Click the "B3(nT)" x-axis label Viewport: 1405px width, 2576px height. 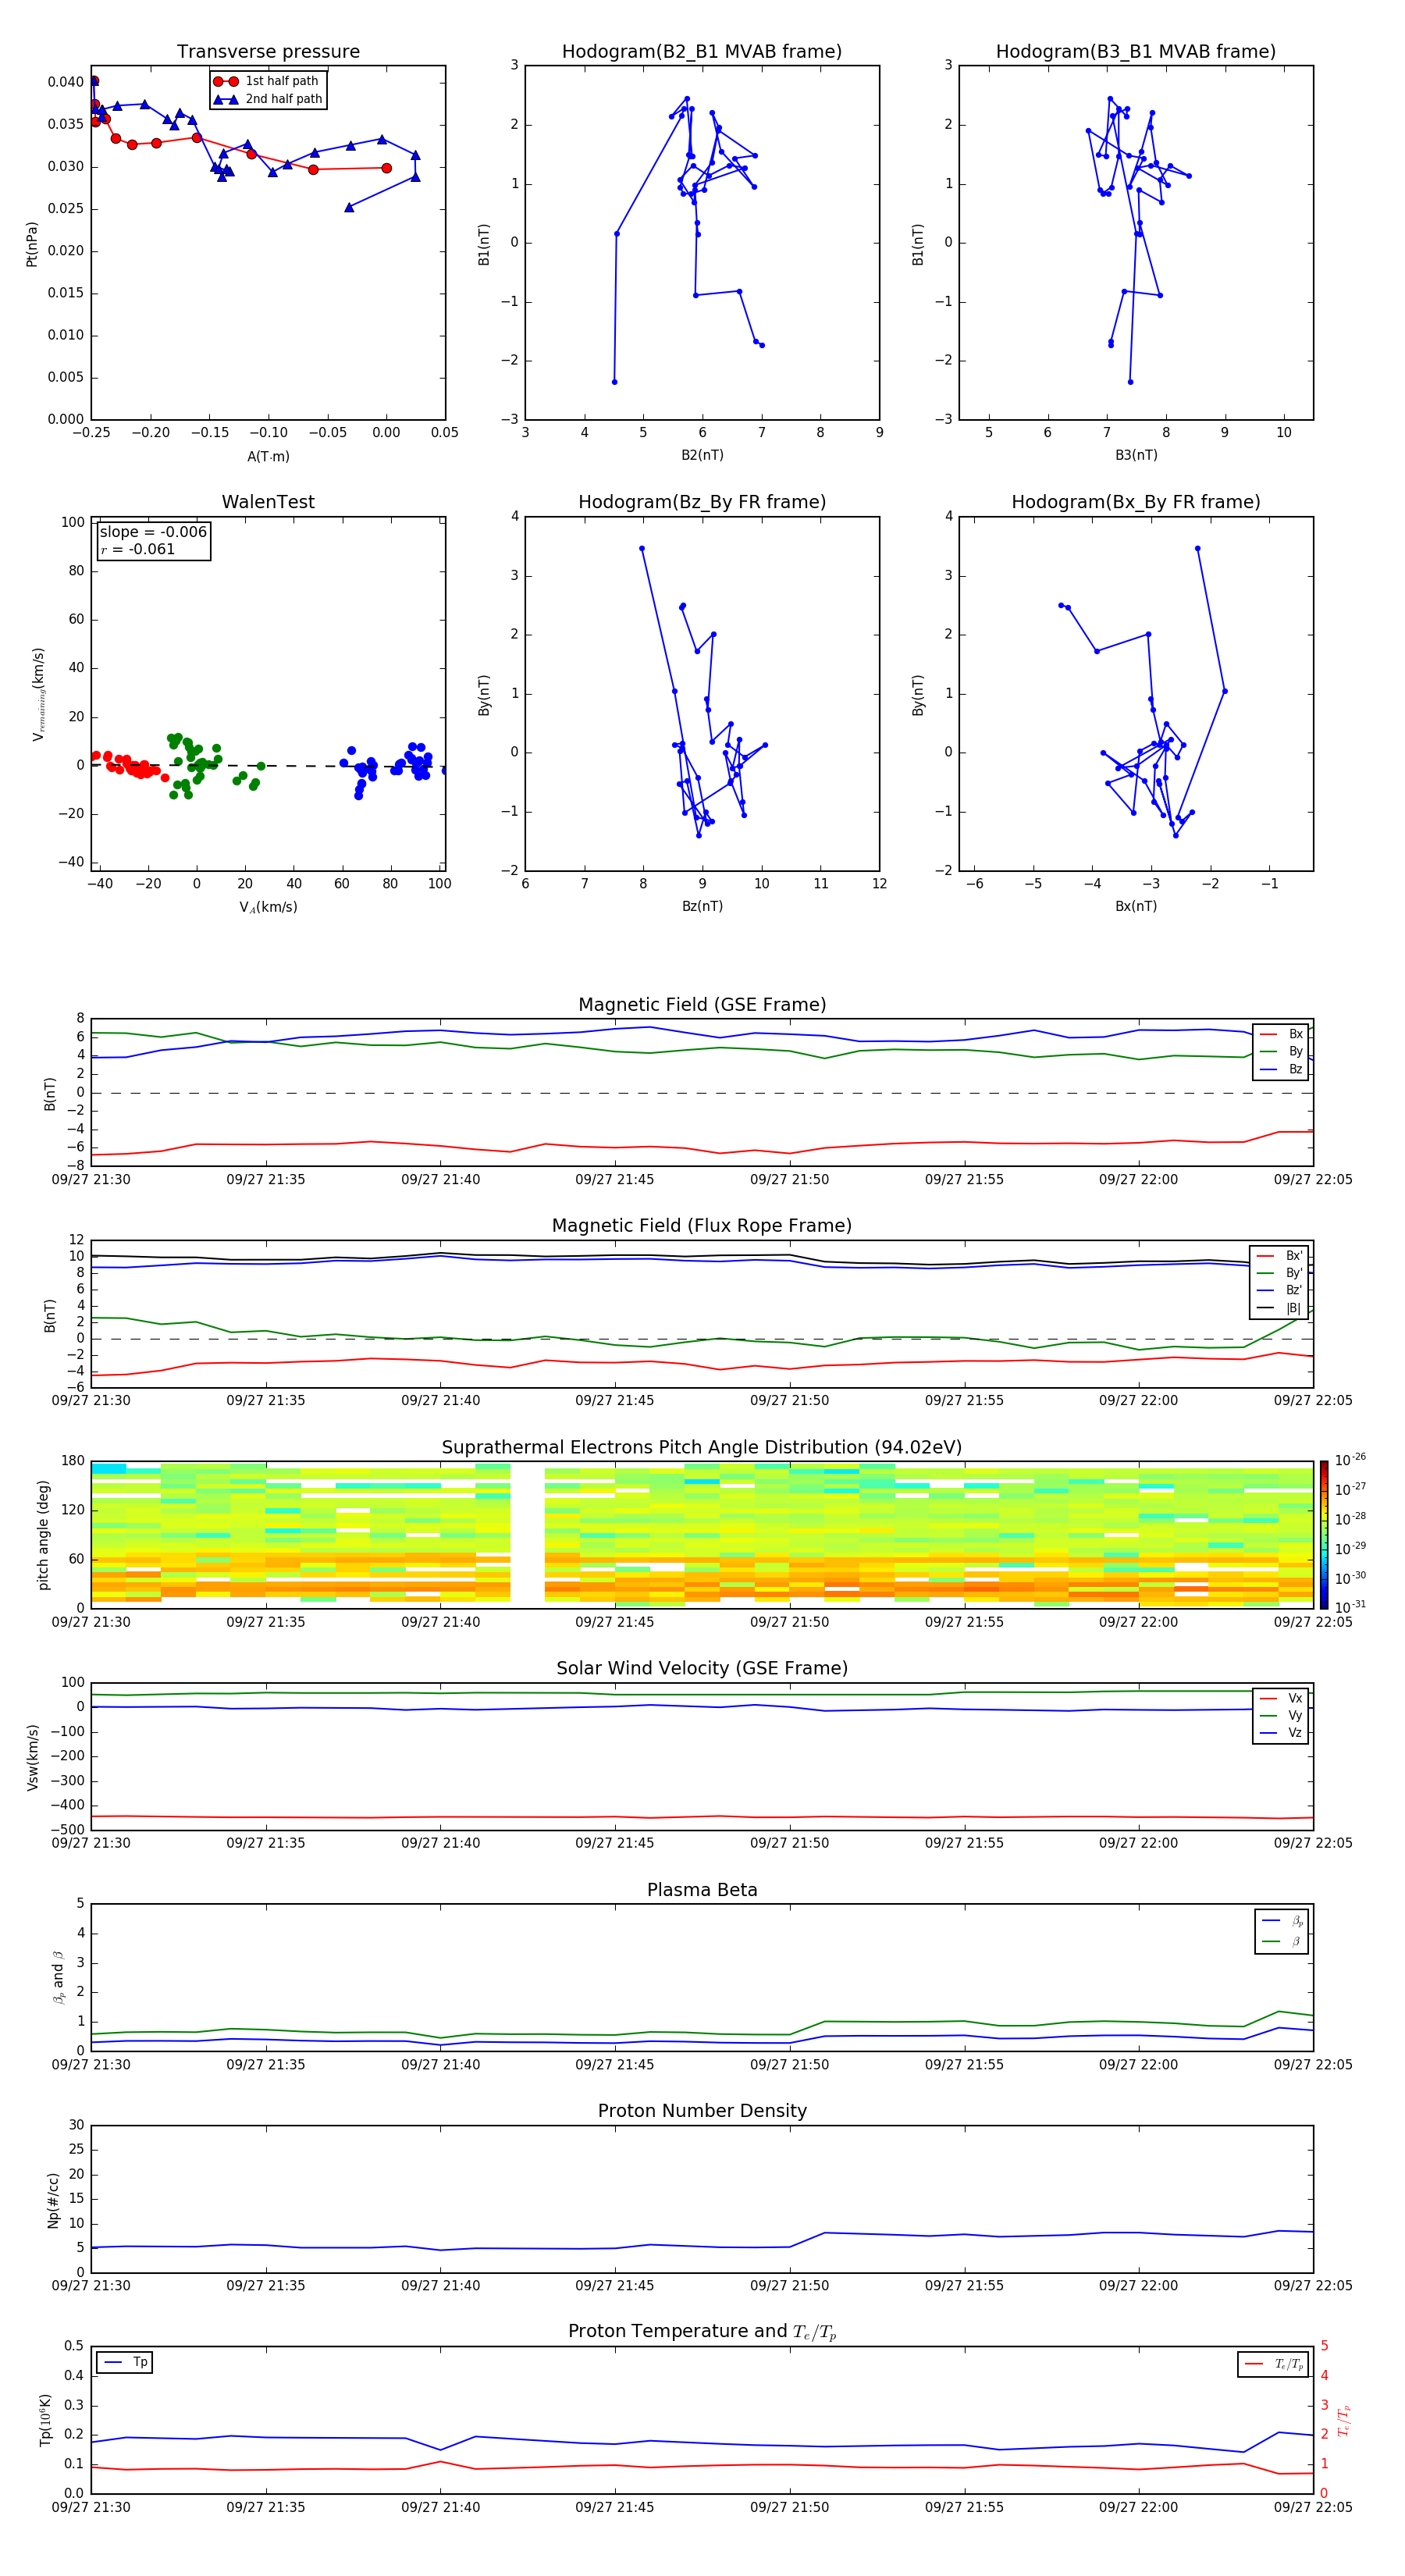[1136, 455]
